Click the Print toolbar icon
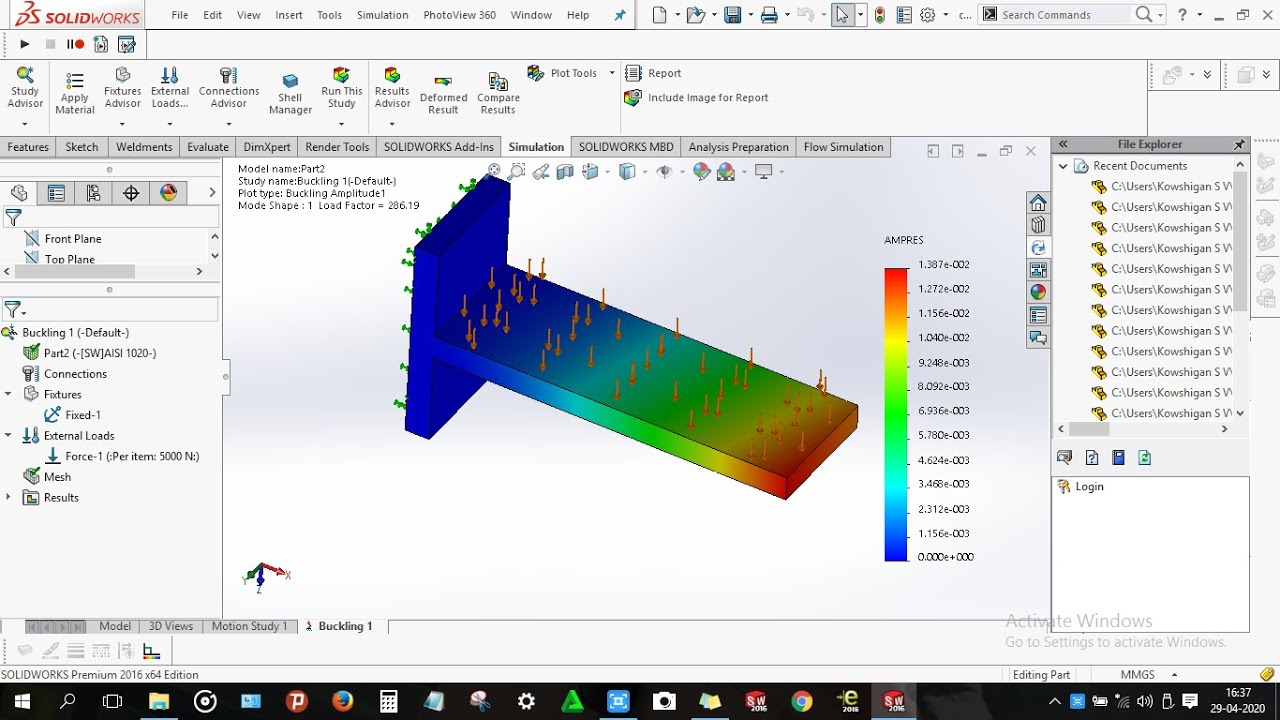Screen dimensions: 1280x720 [769, 15]
